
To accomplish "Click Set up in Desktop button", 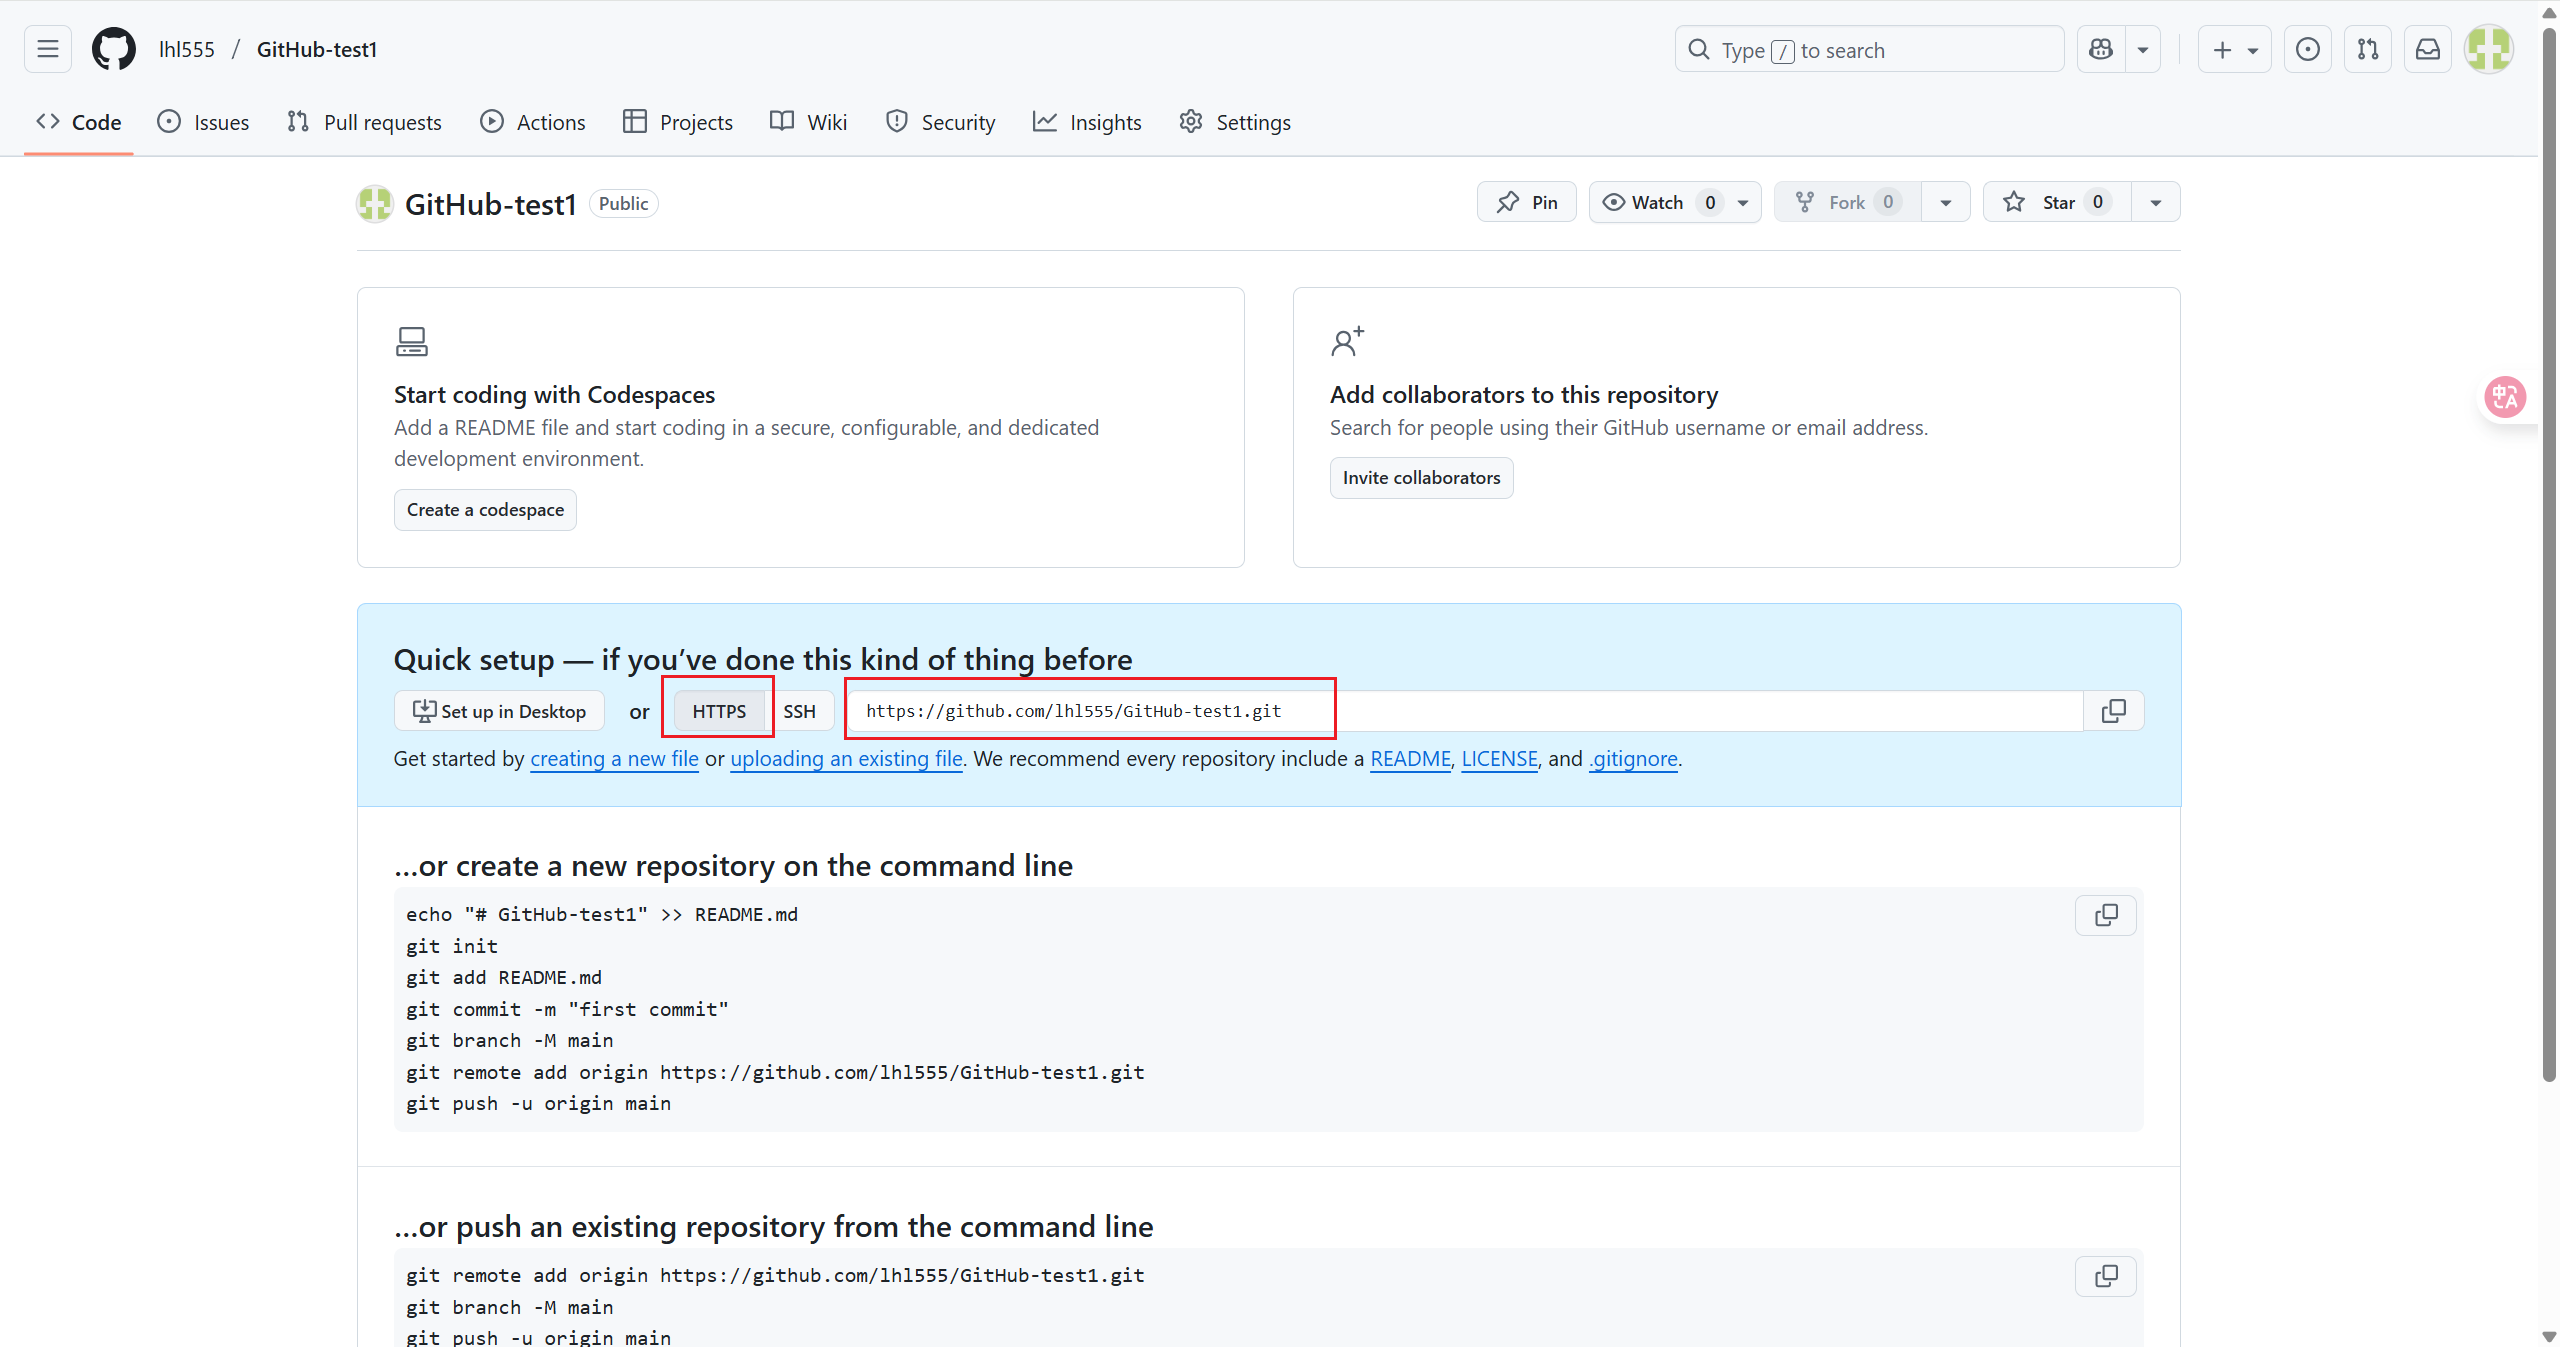I will [x=499, y=711].
